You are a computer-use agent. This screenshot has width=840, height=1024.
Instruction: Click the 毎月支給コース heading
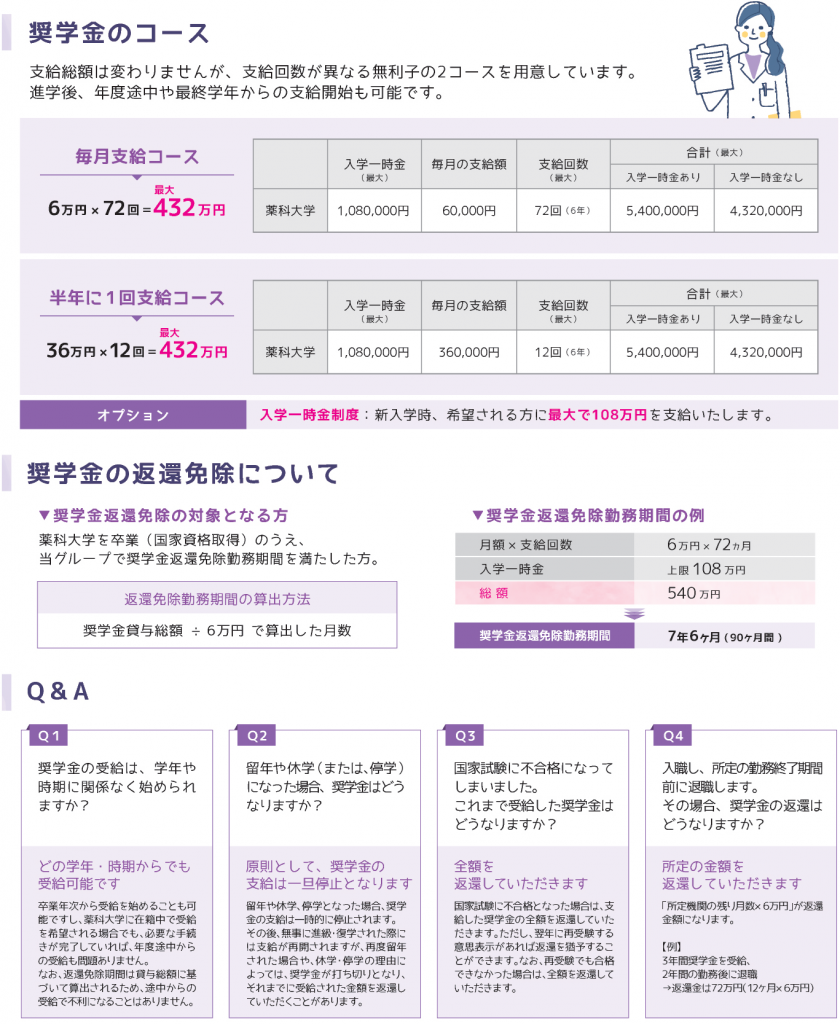137,157
